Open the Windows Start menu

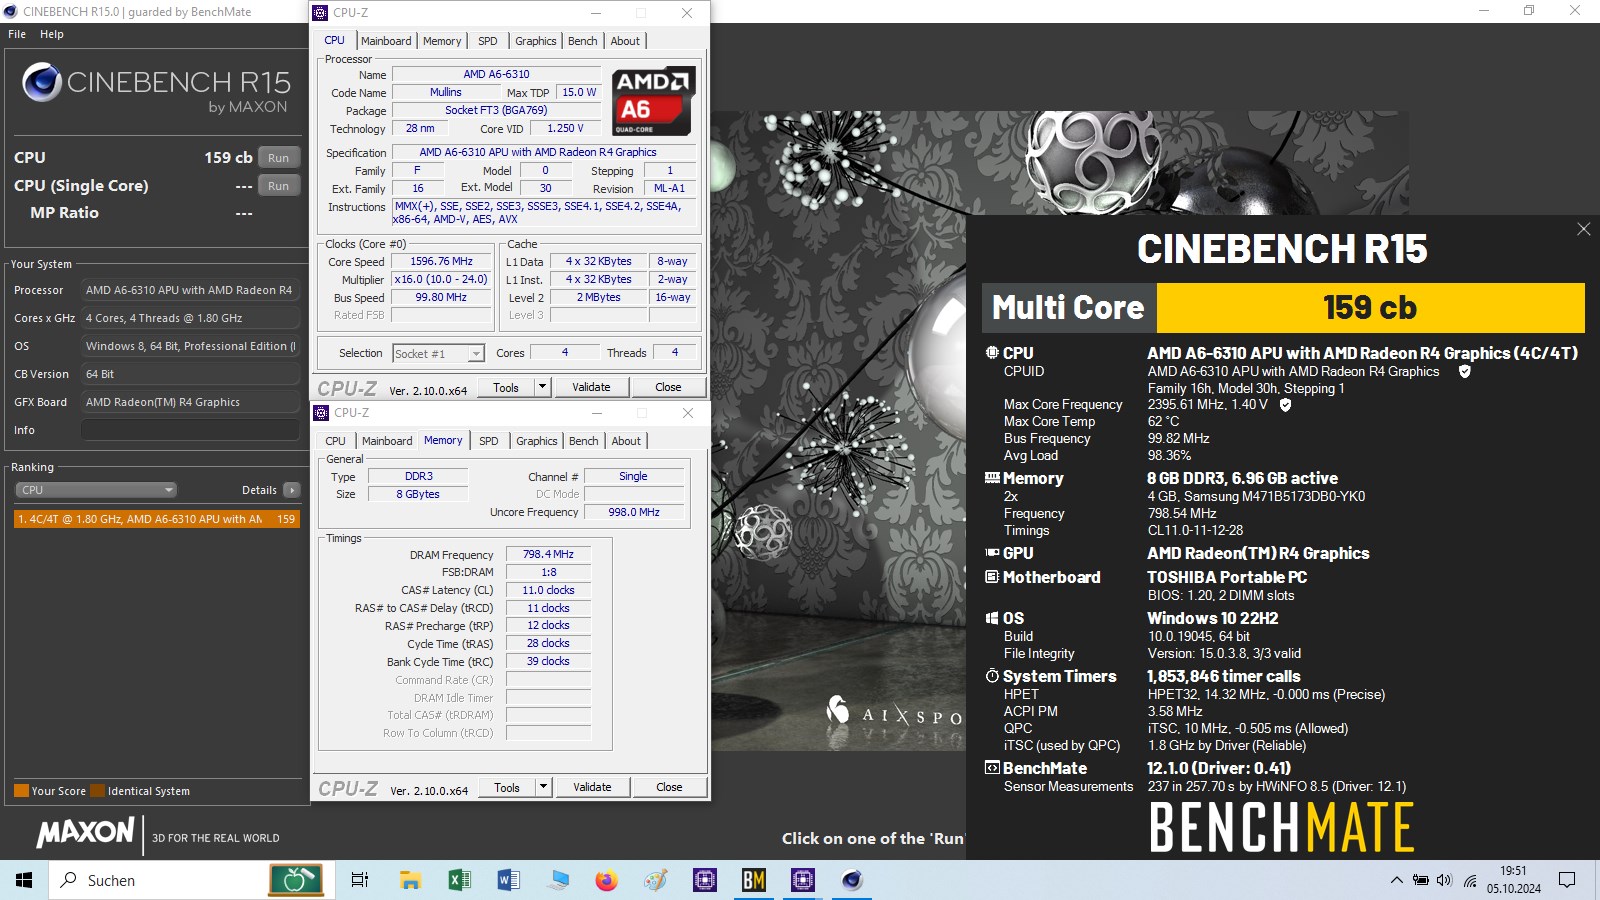coord(24,880)
